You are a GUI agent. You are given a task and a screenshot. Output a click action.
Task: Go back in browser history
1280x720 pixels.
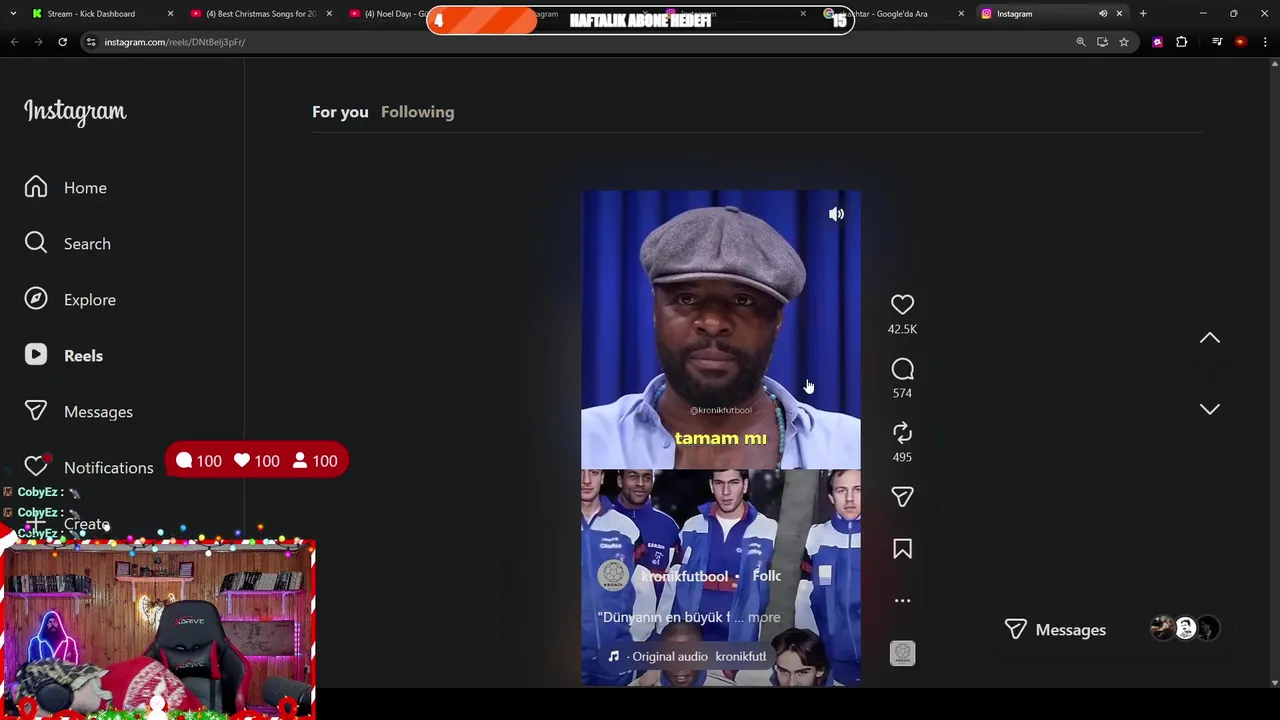(x=14, y=42)
